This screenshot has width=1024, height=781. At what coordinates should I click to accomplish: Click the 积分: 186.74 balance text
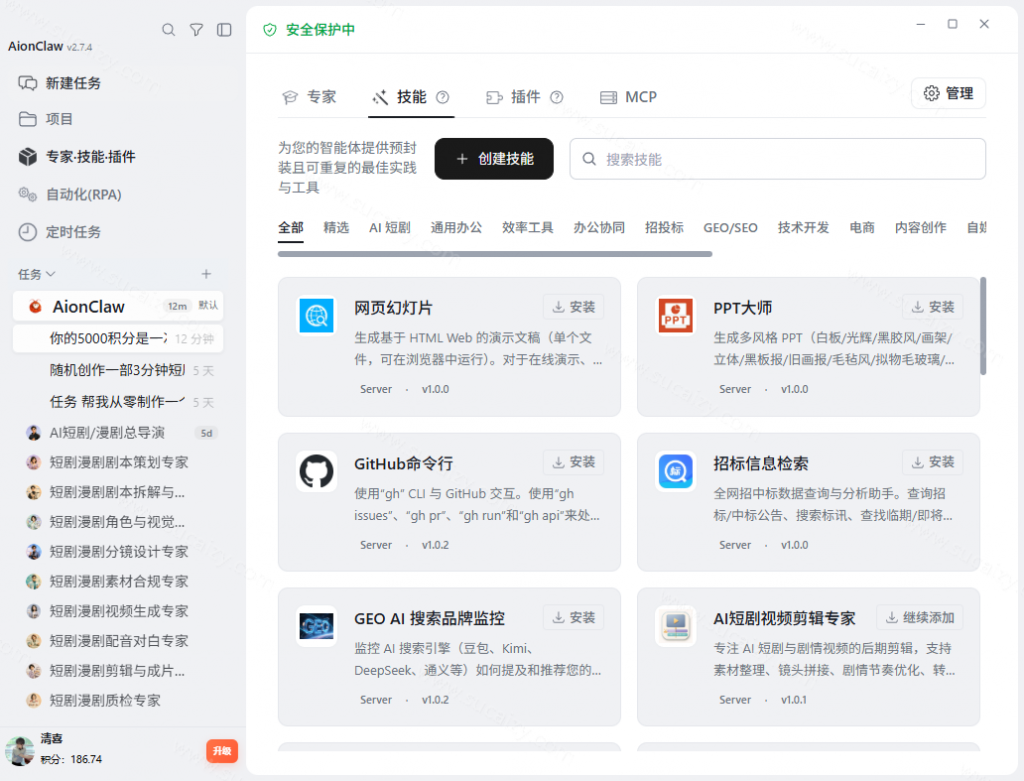(x=71, y=759)
